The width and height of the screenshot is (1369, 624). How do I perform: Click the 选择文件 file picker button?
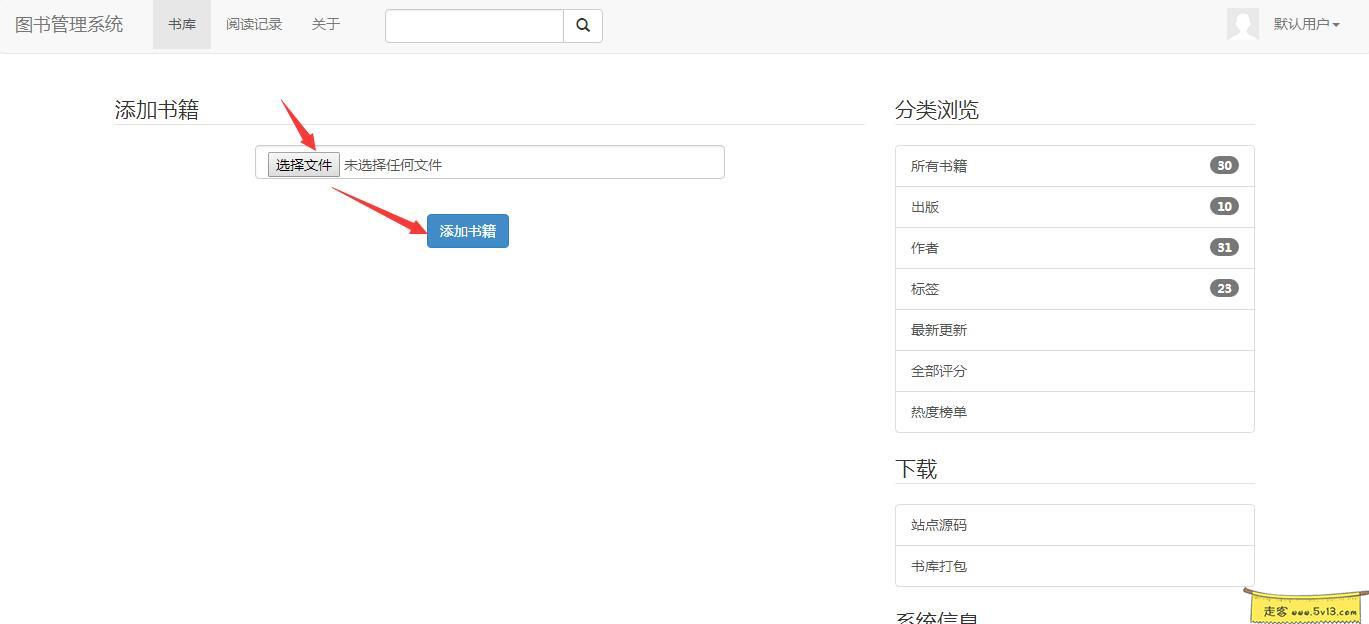[303, 164]
